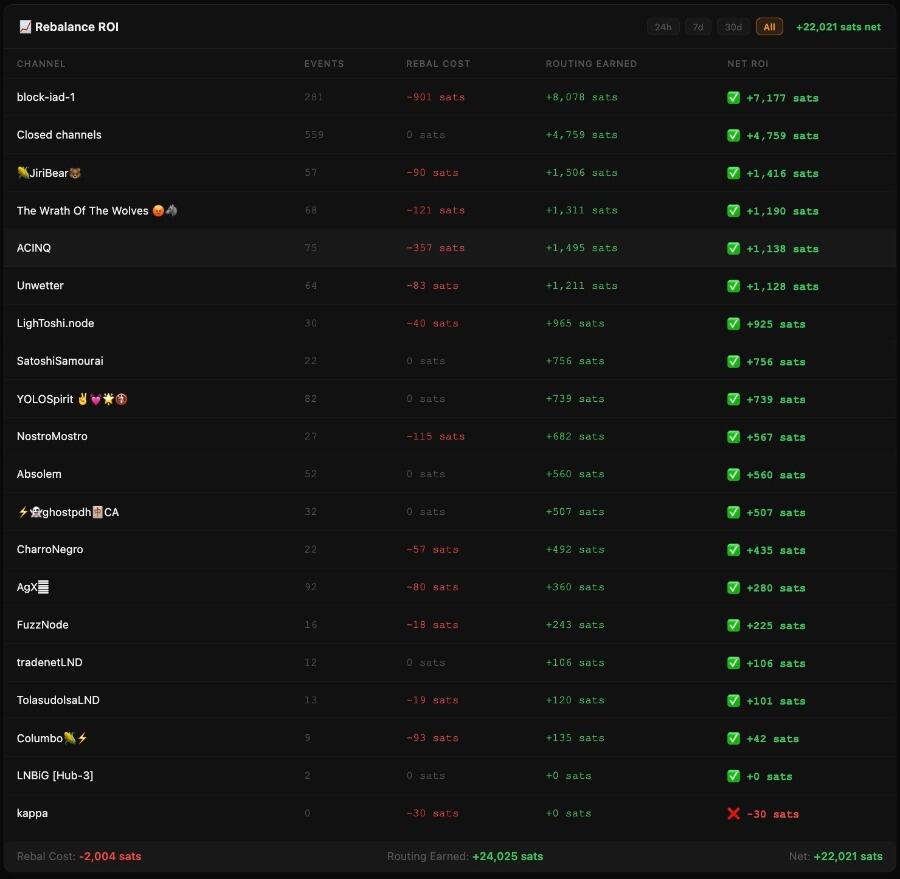
Task: Click the green checkmark for LNBiG [Hub-3]
Action: 733,776
